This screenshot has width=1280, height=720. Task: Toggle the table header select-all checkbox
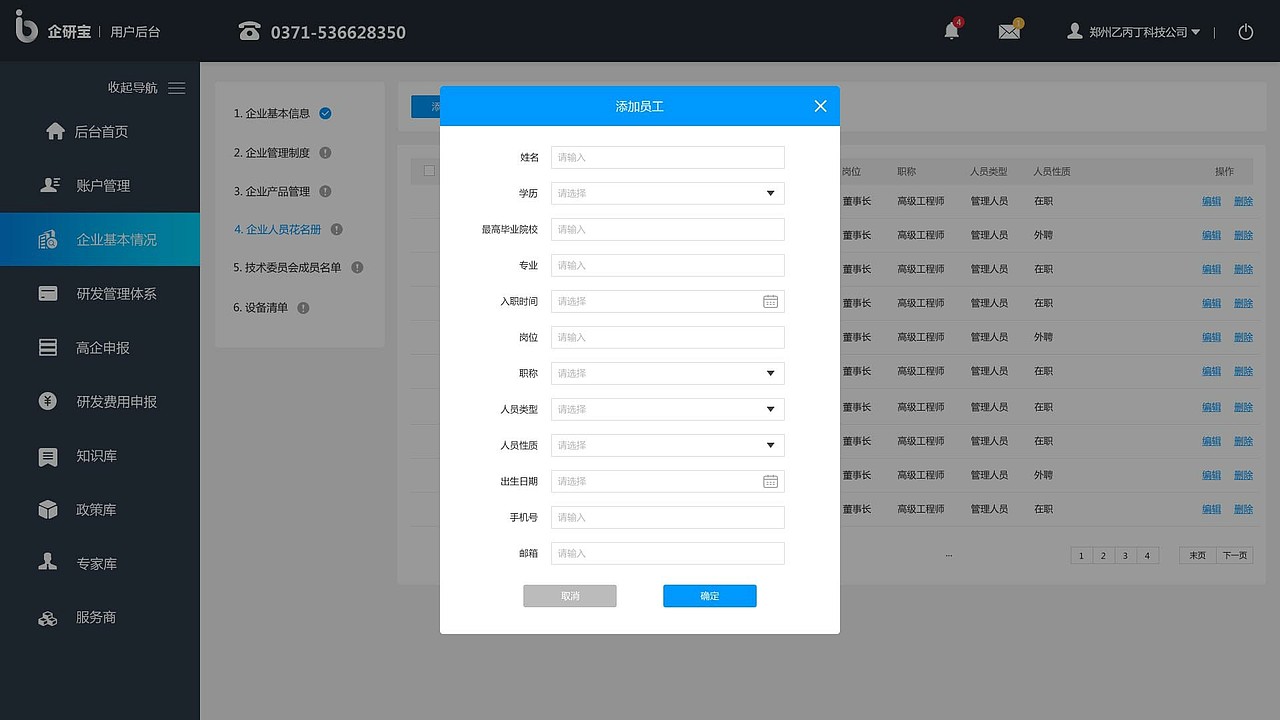429,171
